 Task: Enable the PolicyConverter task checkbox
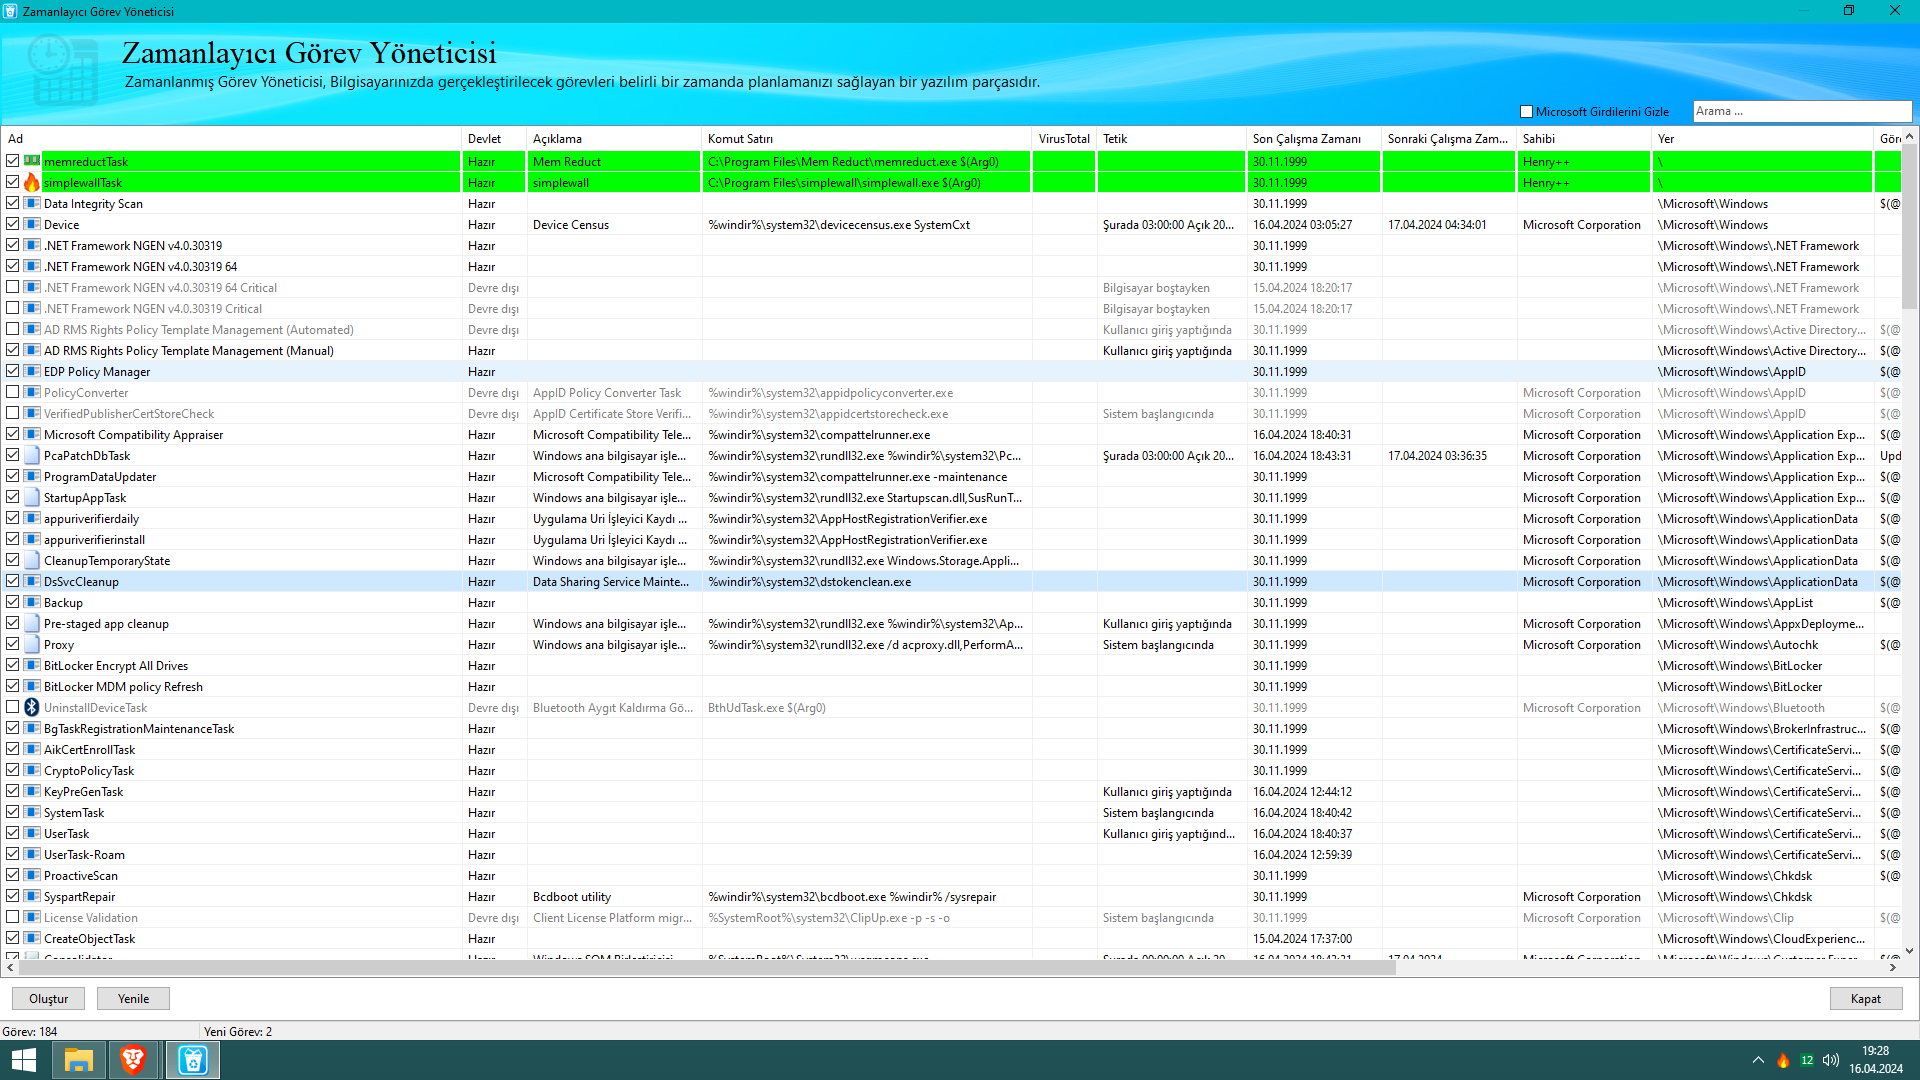[x=13, y=392]
